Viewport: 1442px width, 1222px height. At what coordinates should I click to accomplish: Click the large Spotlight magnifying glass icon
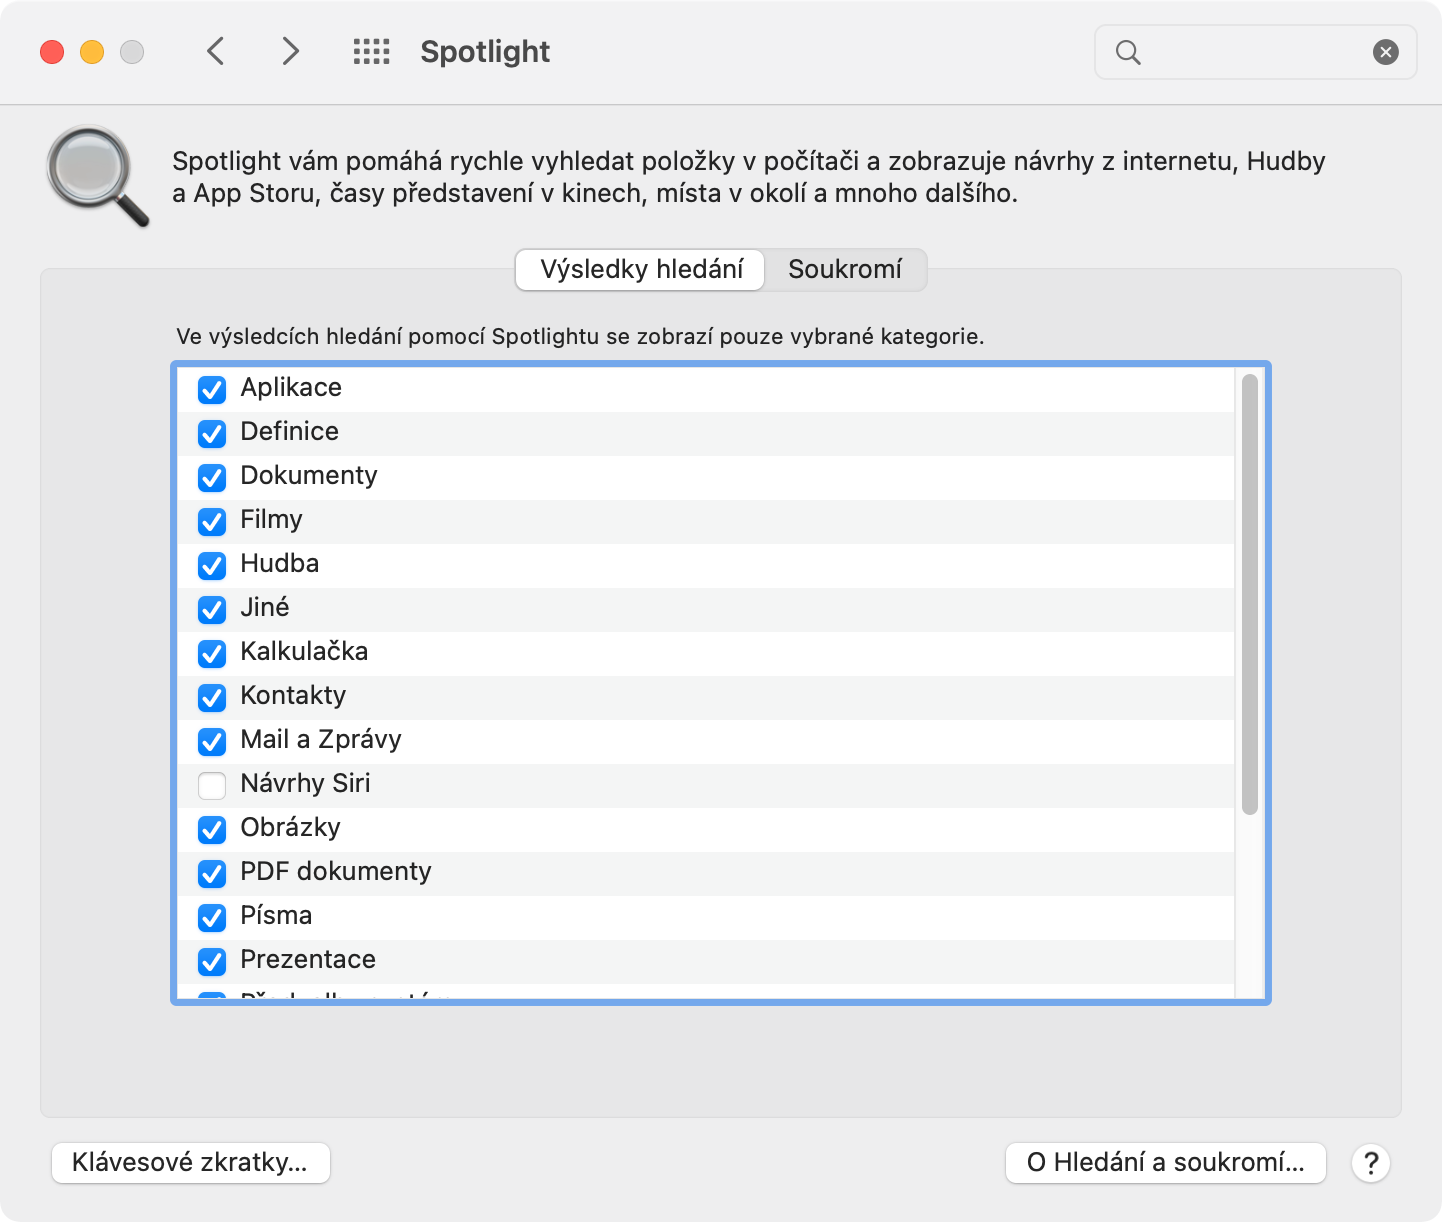(97, 176)
